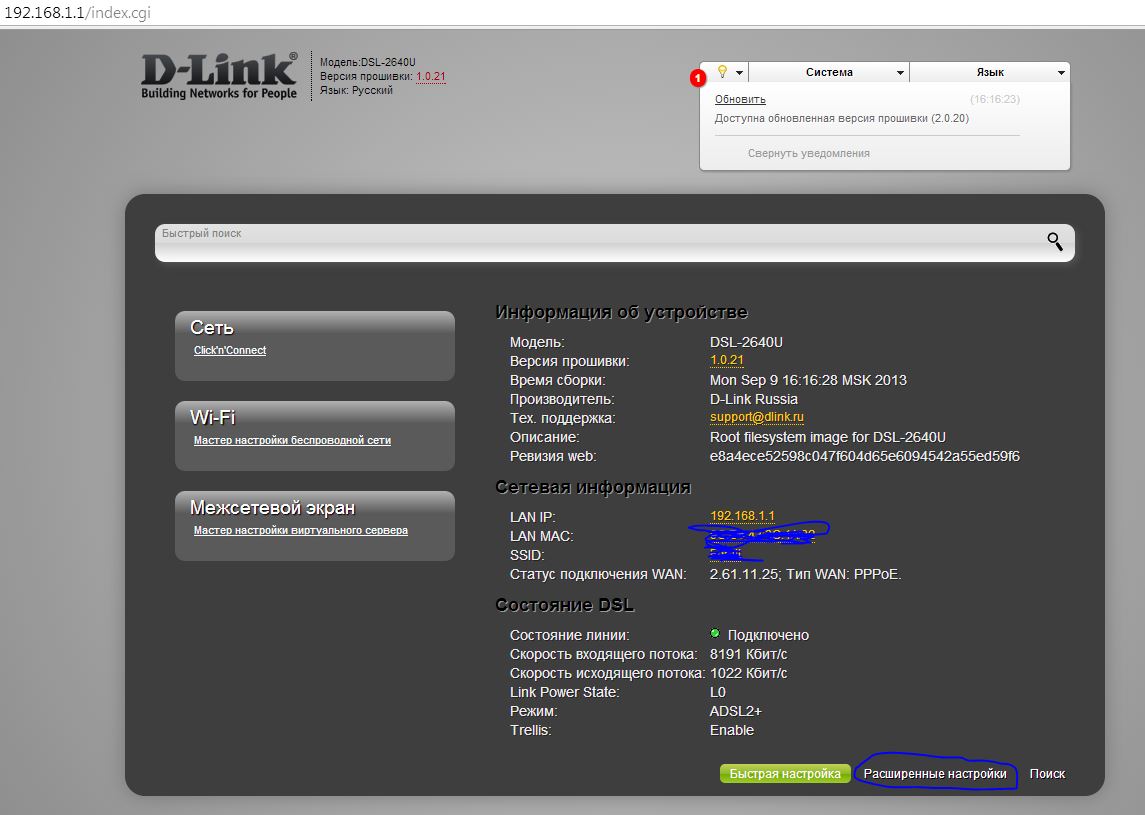Click the '8191 Кбит/с' downstream value
1145x815 pixels.
[748, 654]
